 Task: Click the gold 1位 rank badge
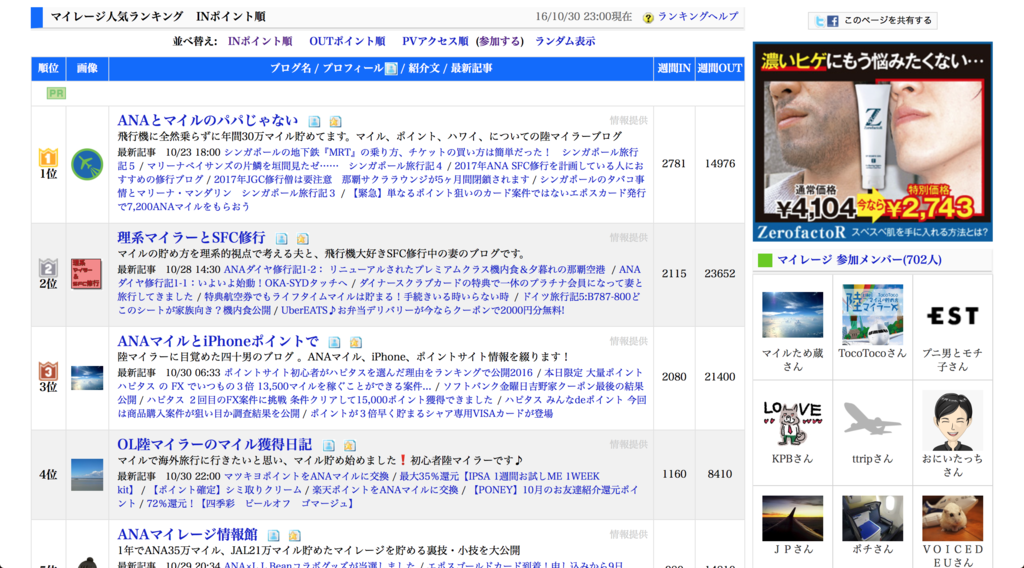[48, 157]
